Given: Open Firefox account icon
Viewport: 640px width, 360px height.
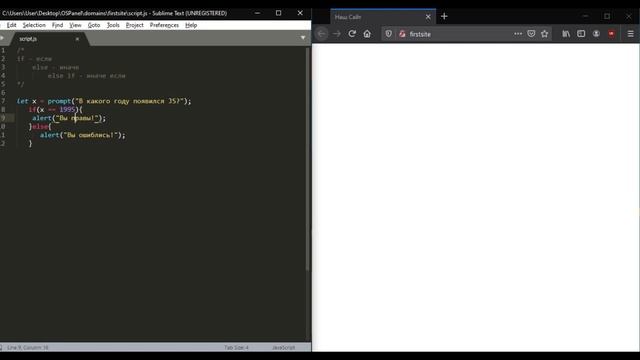Looking at the screenshot, I should pos(596,34).
